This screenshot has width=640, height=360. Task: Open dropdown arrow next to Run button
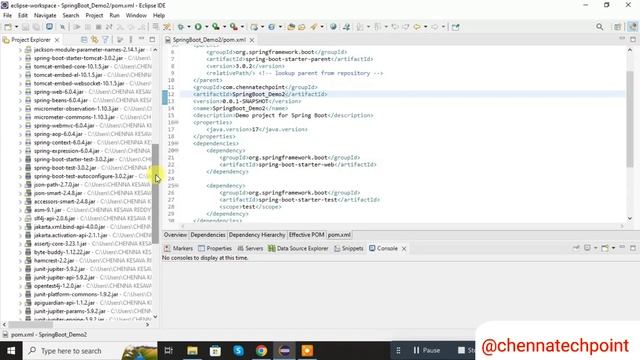click(207, 27)
